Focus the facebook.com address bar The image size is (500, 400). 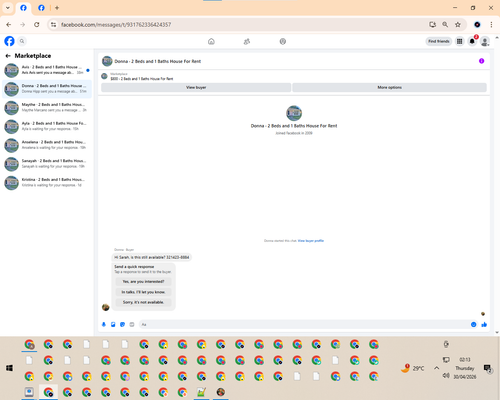coord(240,25)
